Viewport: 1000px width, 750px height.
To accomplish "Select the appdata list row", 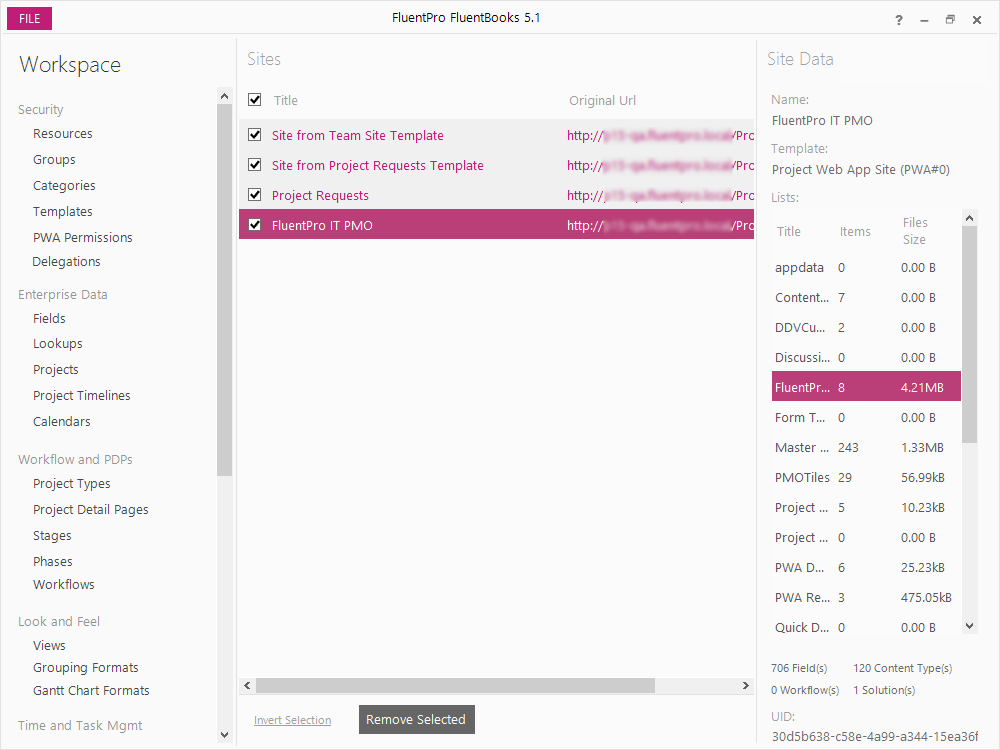I will click(x=866, y=268).
